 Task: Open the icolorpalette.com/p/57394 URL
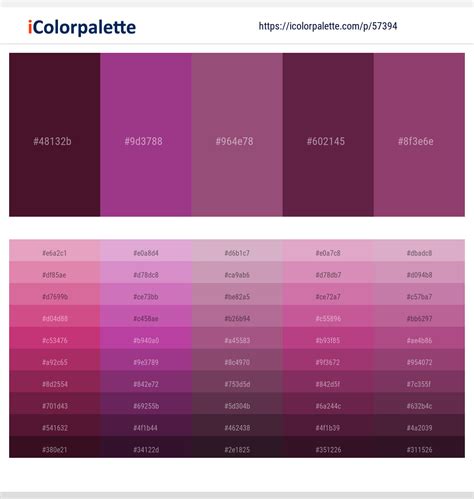[328, 26]
